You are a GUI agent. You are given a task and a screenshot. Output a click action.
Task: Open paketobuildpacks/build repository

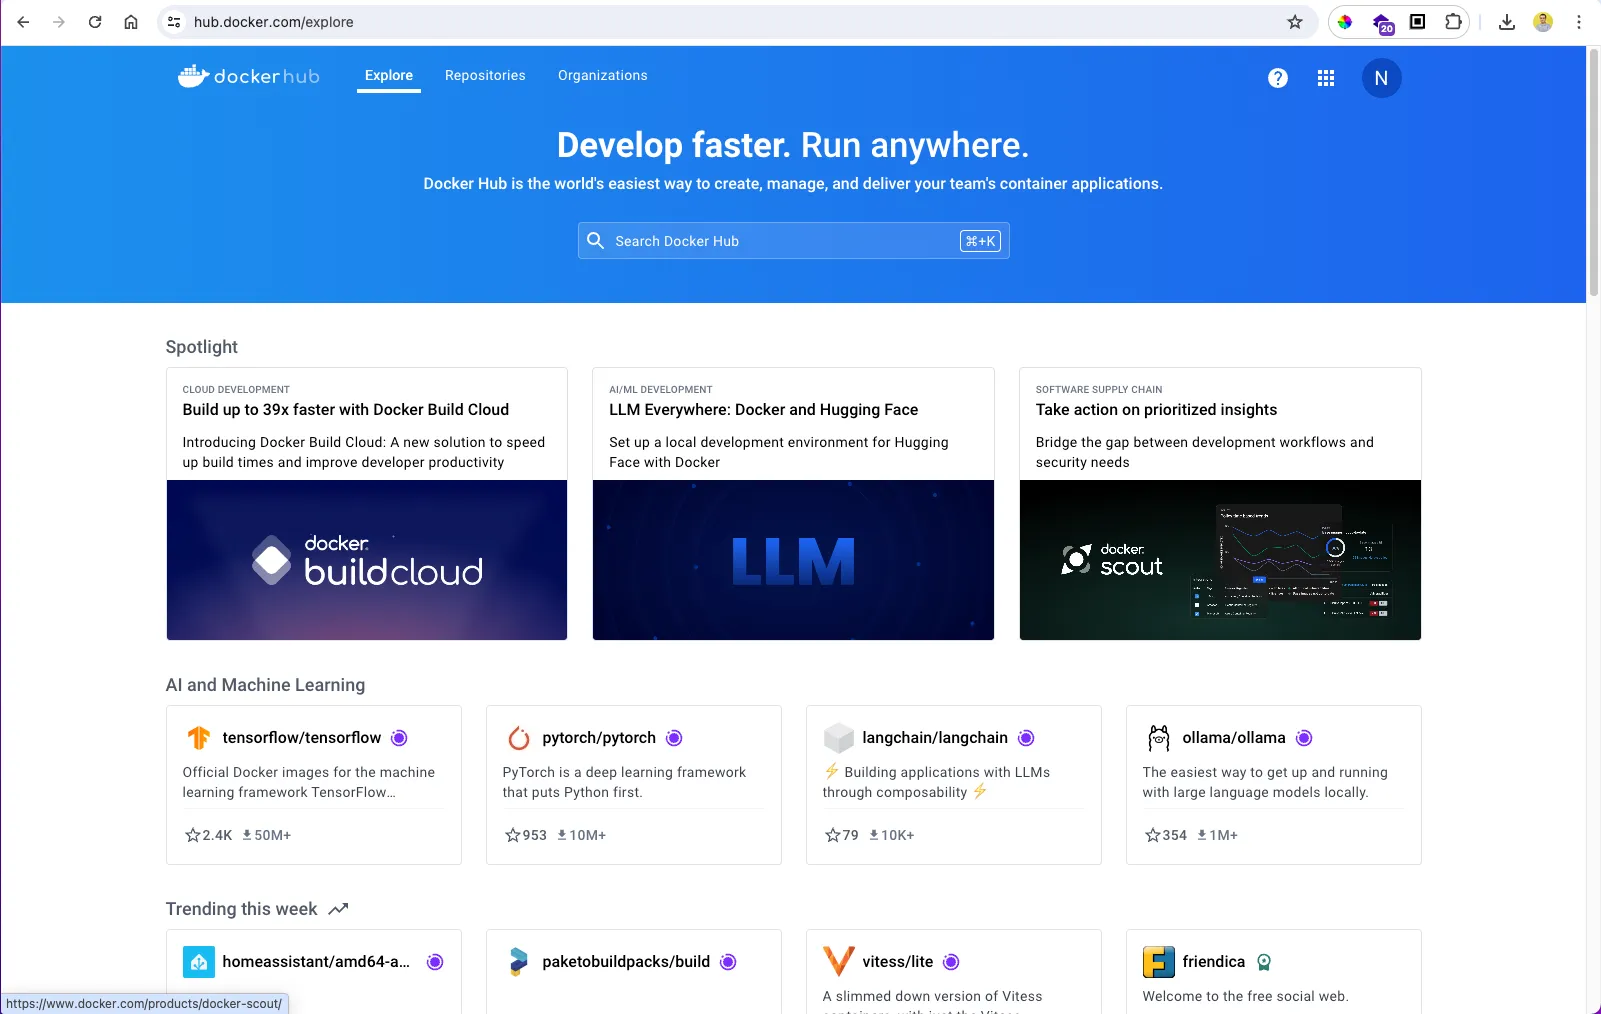click(626, 962)
